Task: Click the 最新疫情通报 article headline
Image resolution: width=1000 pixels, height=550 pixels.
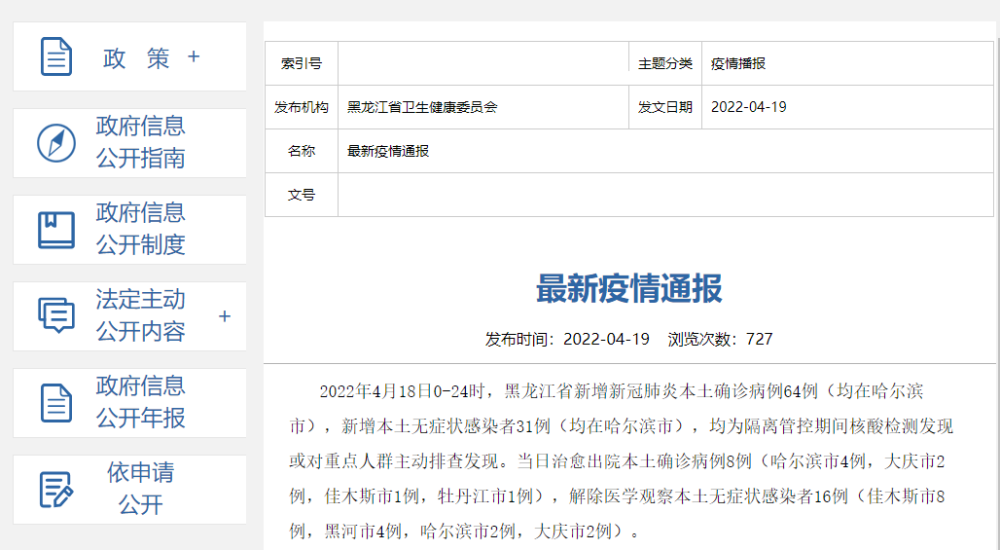Action: pyautogui.click(x=629, y=289)
